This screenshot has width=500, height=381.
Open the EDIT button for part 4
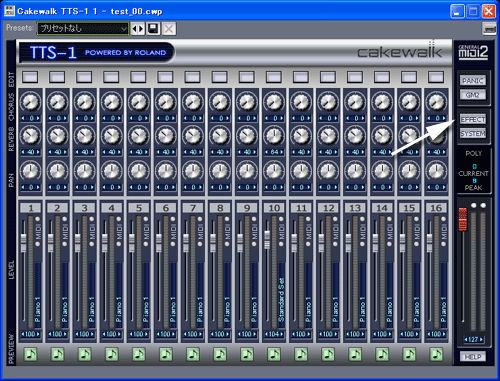click(111, 77)
